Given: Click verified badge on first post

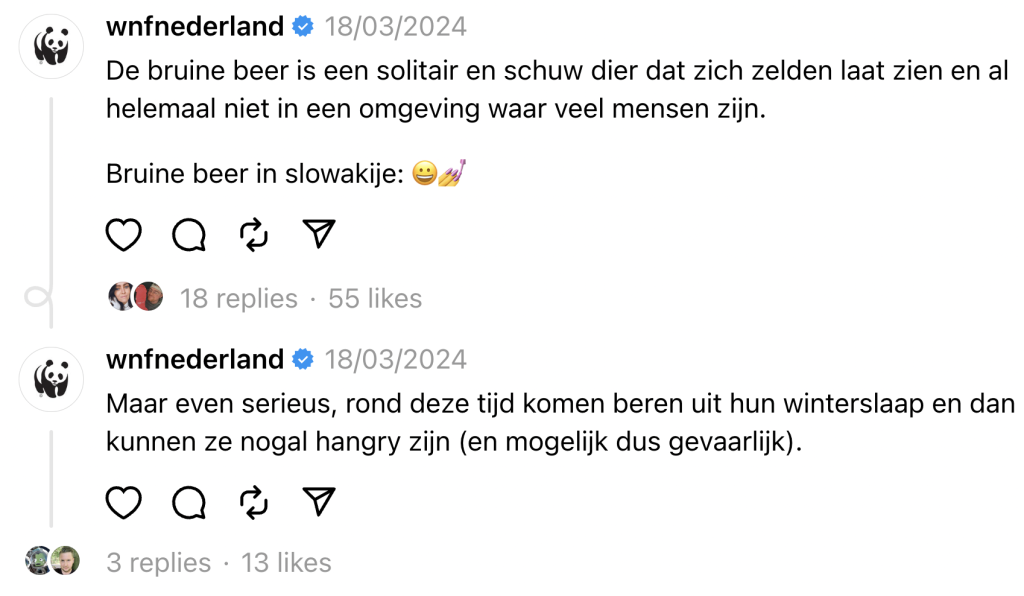Looking at the screenshot, I should 303,28.
